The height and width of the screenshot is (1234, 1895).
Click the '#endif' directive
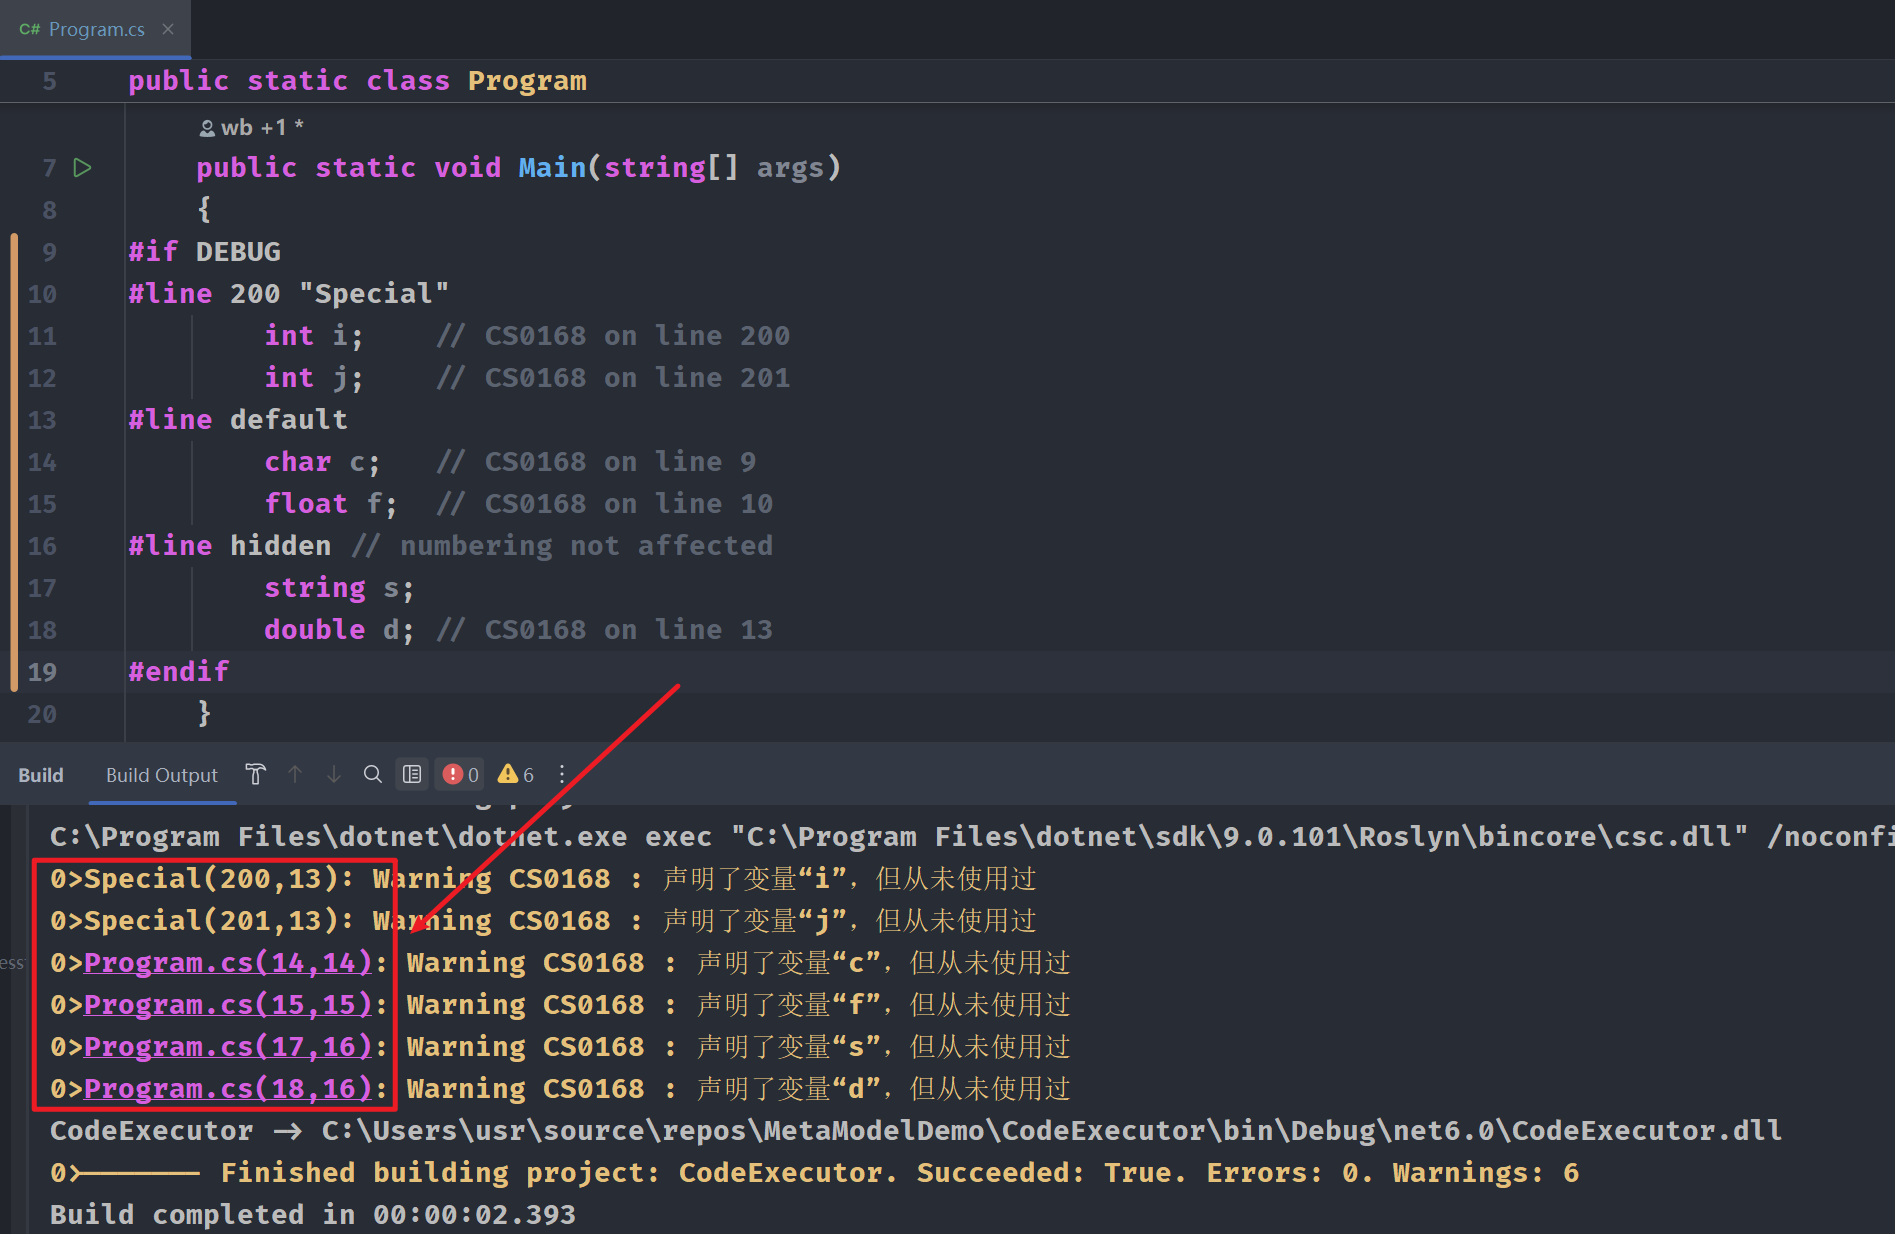point(179,672)
